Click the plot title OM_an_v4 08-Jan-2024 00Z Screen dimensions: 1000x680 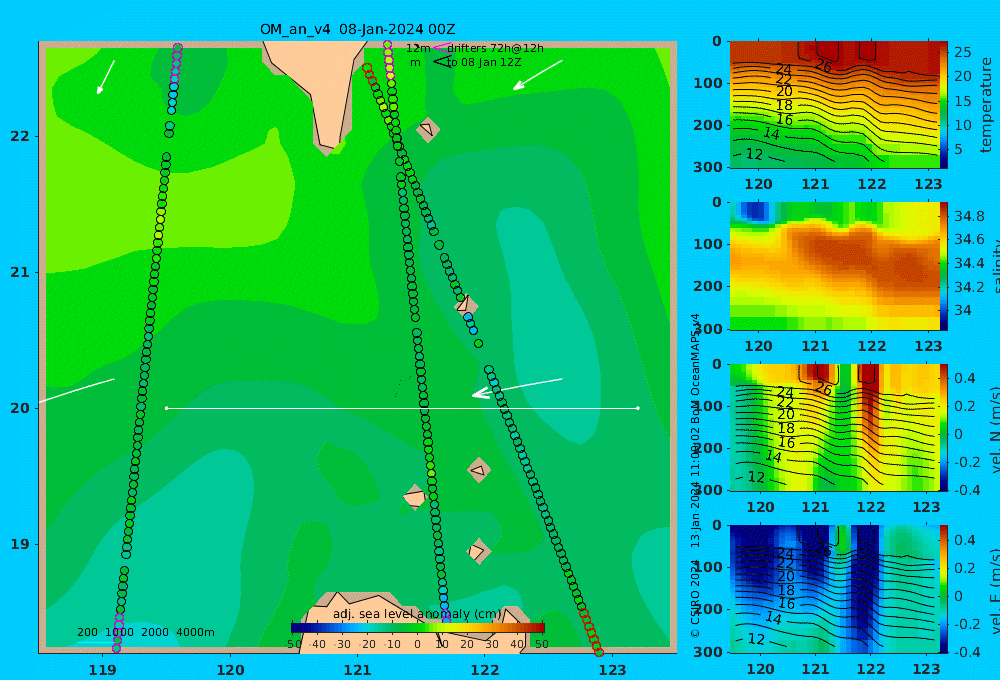tap(357, 29)
